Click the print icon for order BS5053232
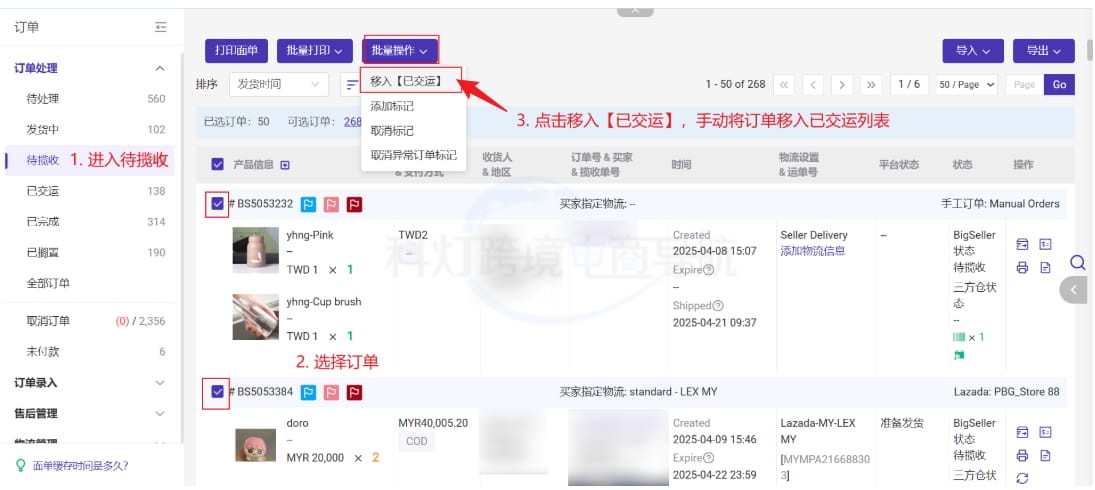 point(1022,267)
